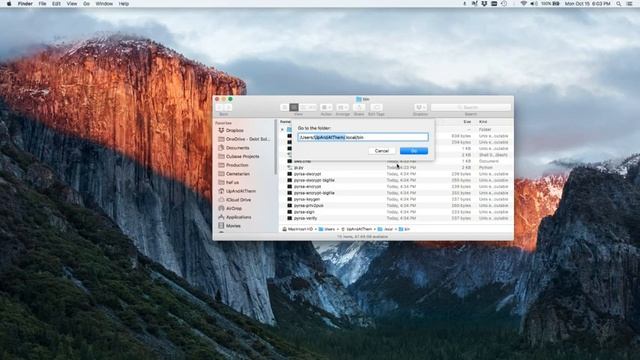Click Macintosh HD in the path bar
Screen dimensions: 640x360
tap(297, 229)
